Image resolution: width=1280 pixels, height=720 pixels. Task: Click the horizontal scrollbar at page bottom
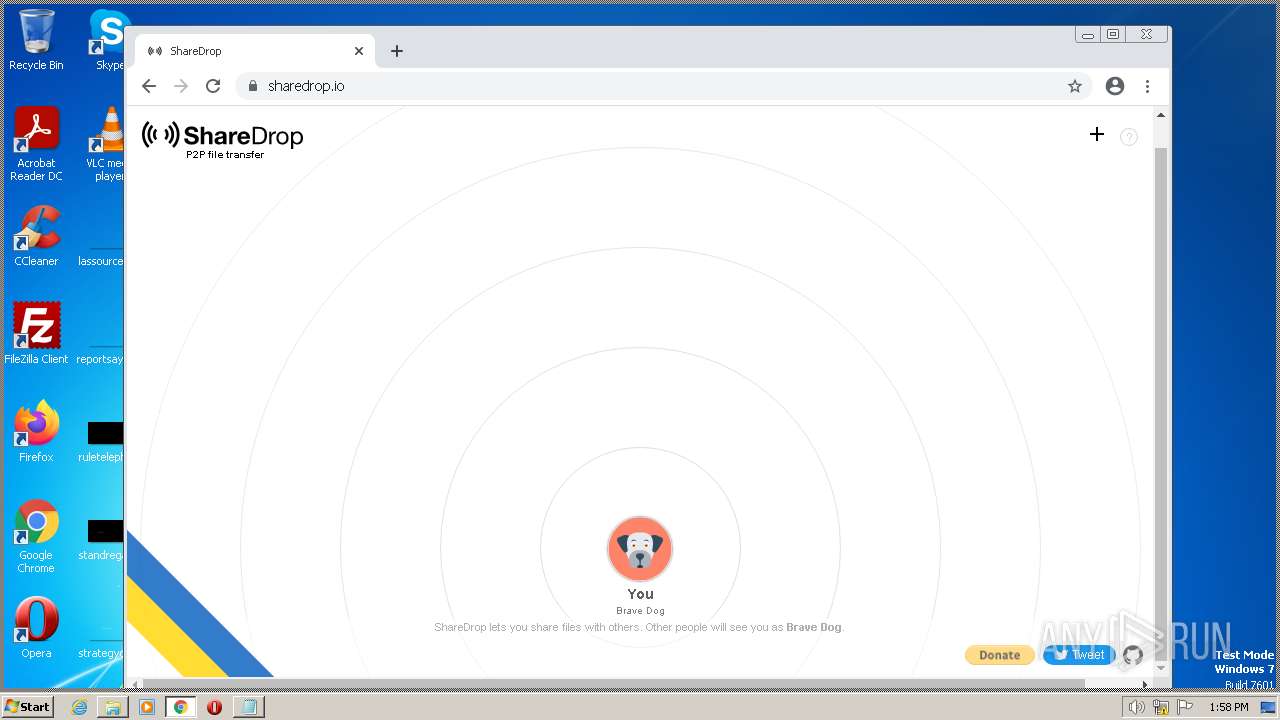coord(612,684)
